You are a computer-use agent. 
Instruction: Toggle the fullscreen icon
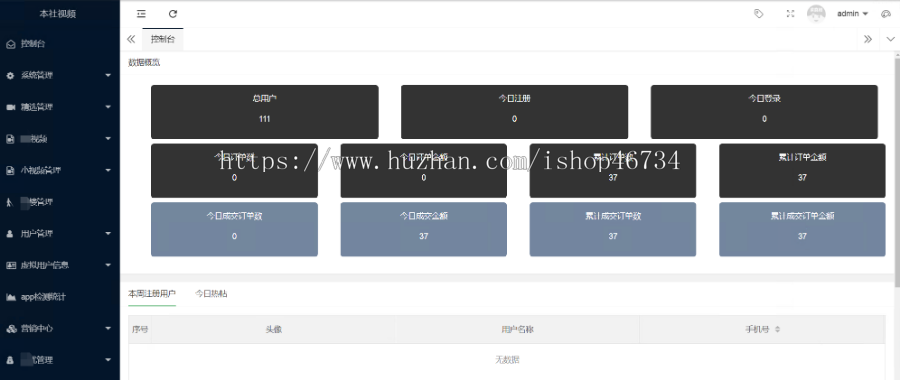(x=790, y=14)
